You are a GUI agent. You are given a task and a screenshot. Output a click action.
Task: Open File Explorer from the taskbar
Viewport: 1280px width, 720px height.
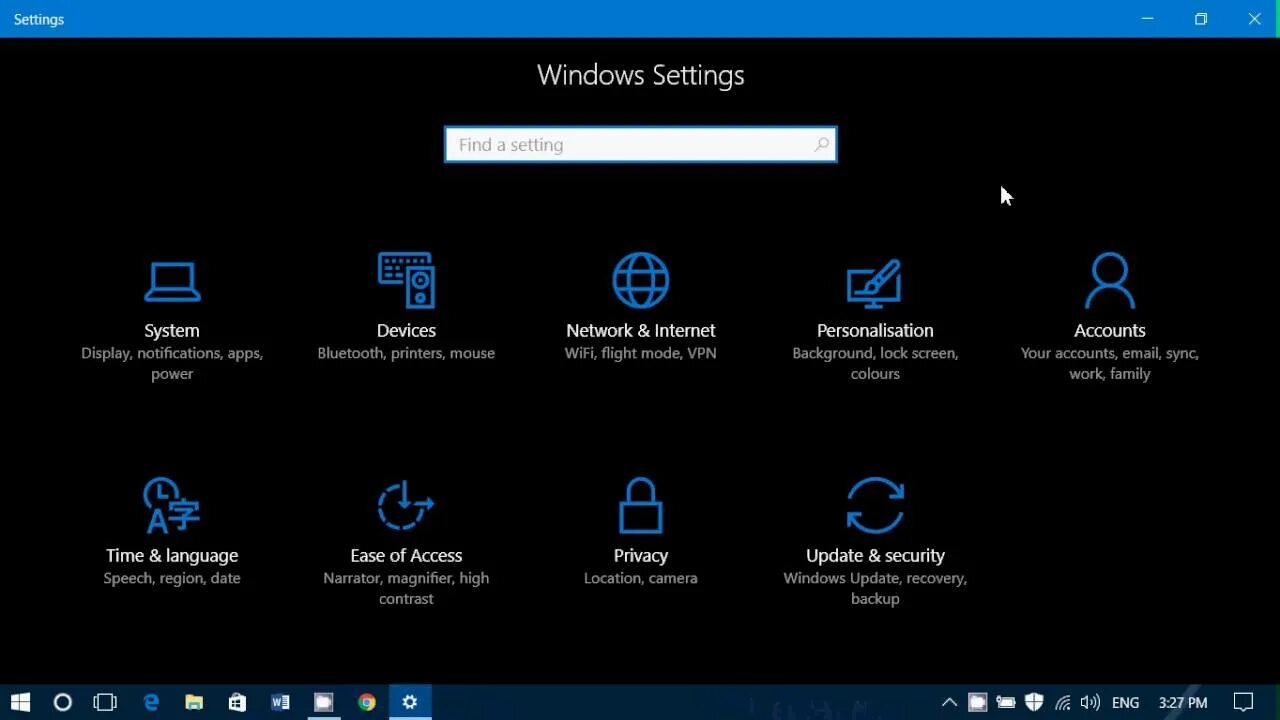click(194, 702)
